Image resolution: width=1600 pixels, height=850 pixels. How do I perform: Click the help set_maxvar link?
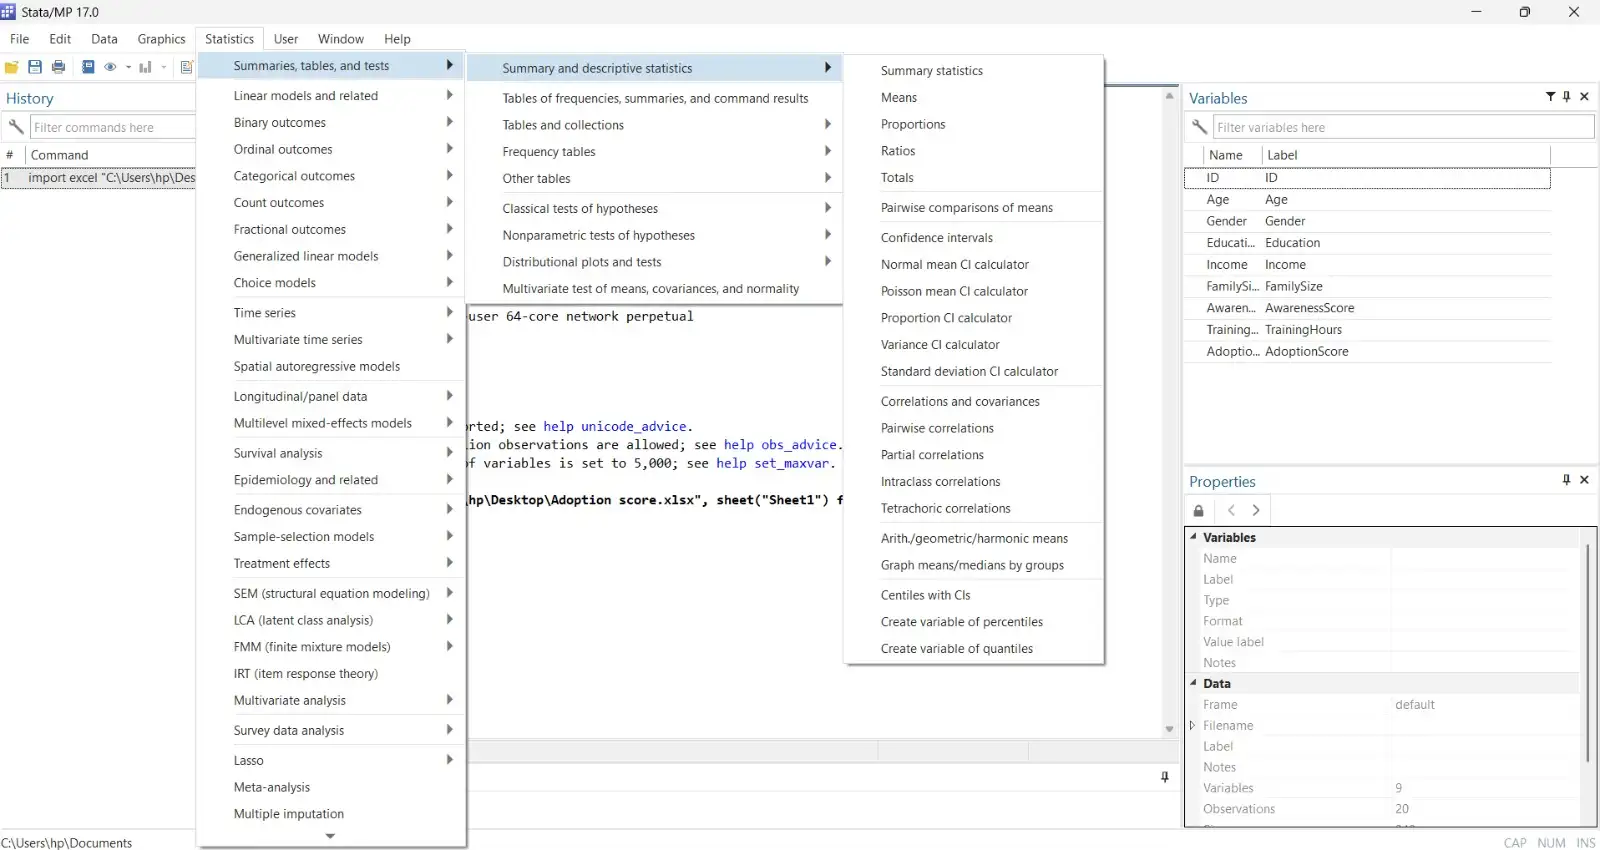coord(773,464)
